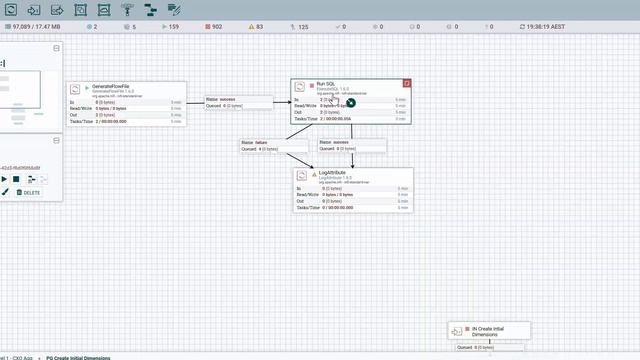Click the disabled components count 125
The height and width of the screenshot is (360, 640).
[x=299, y=27]
